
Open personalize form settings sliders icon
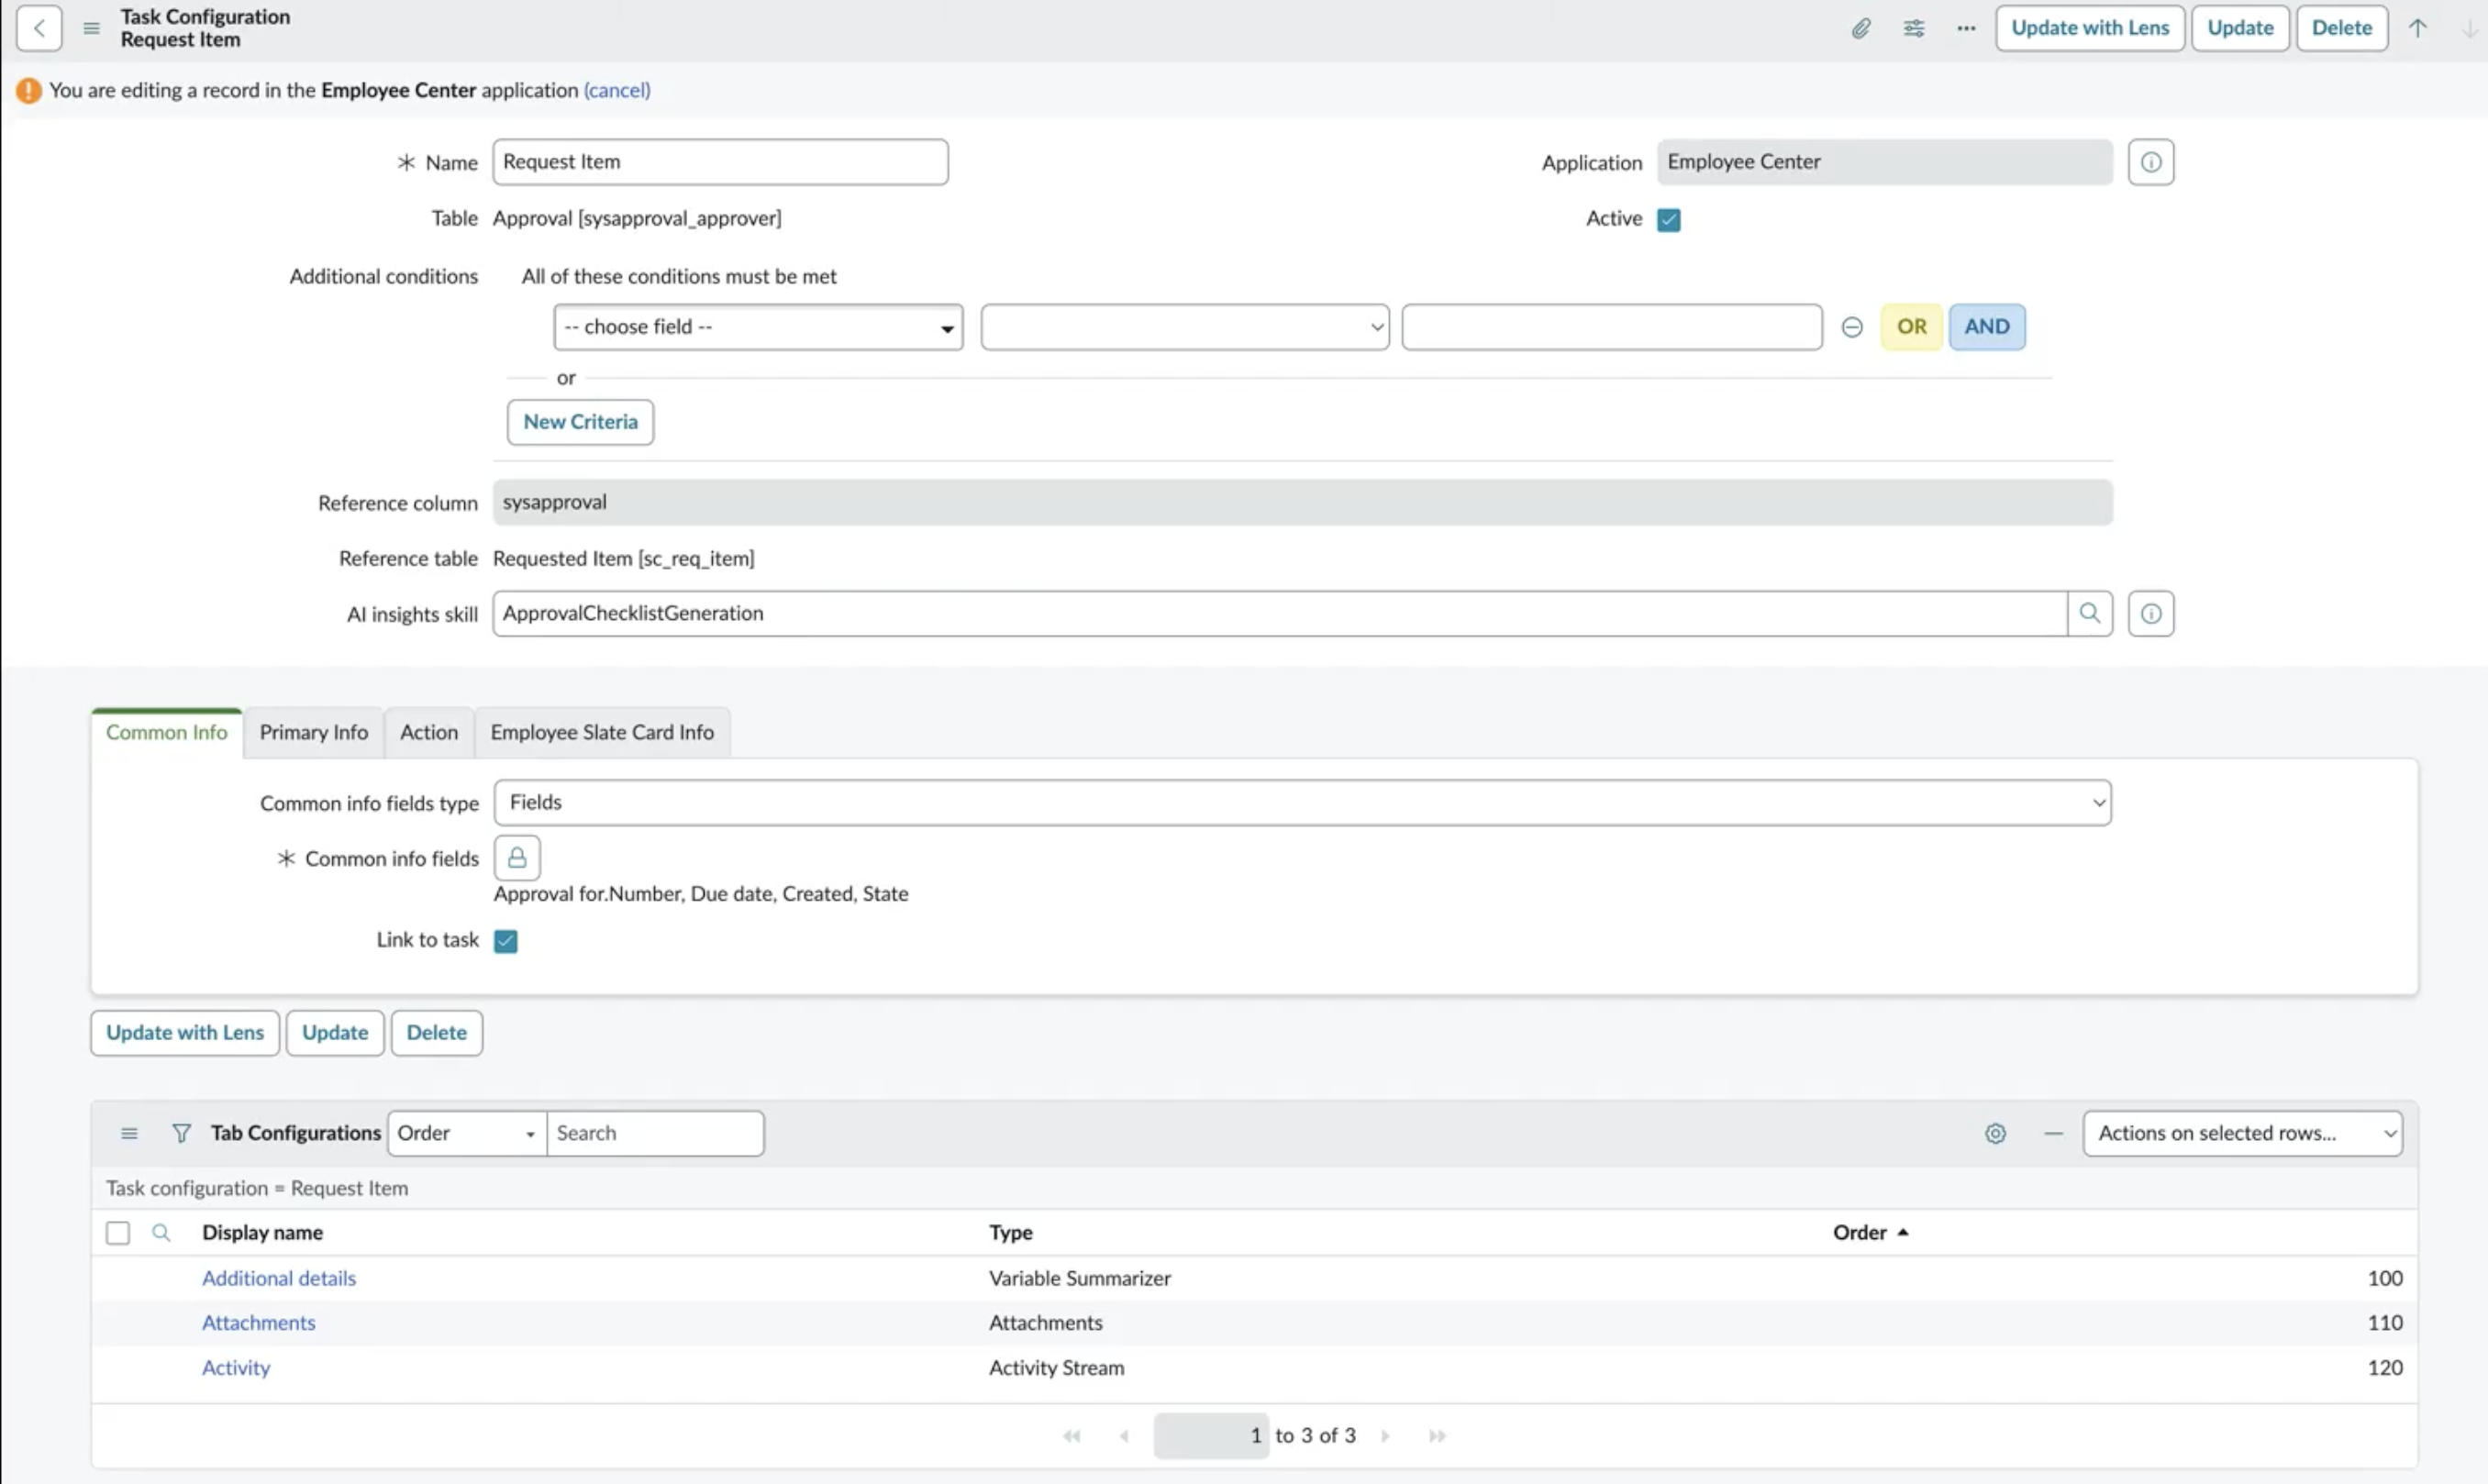[1914, 28]
